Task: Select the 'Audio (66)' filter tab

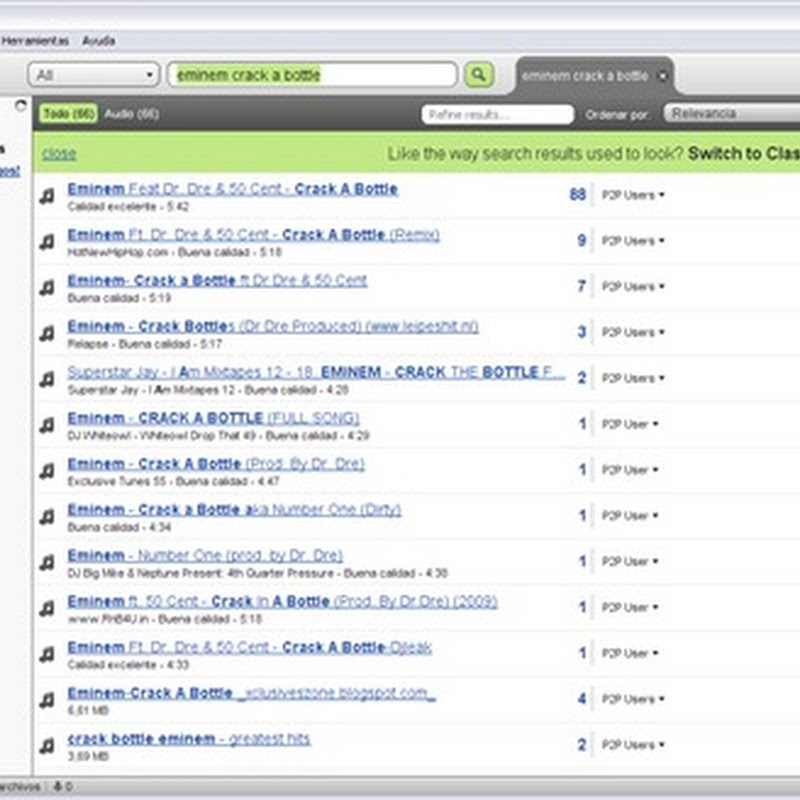Action: (132, 114)
